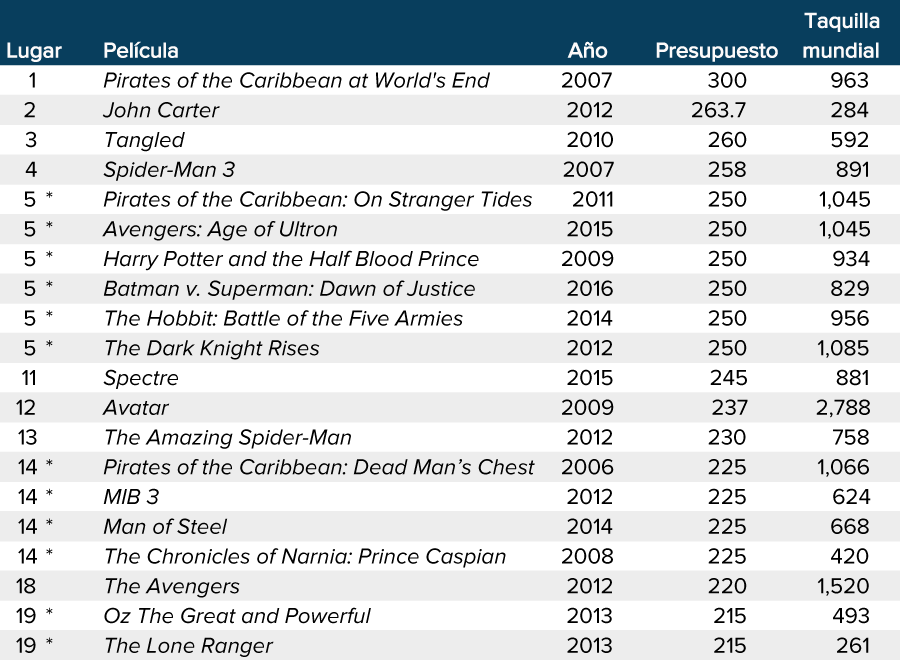Click 'The Lone Ranger' movie title

pos(188,646)
